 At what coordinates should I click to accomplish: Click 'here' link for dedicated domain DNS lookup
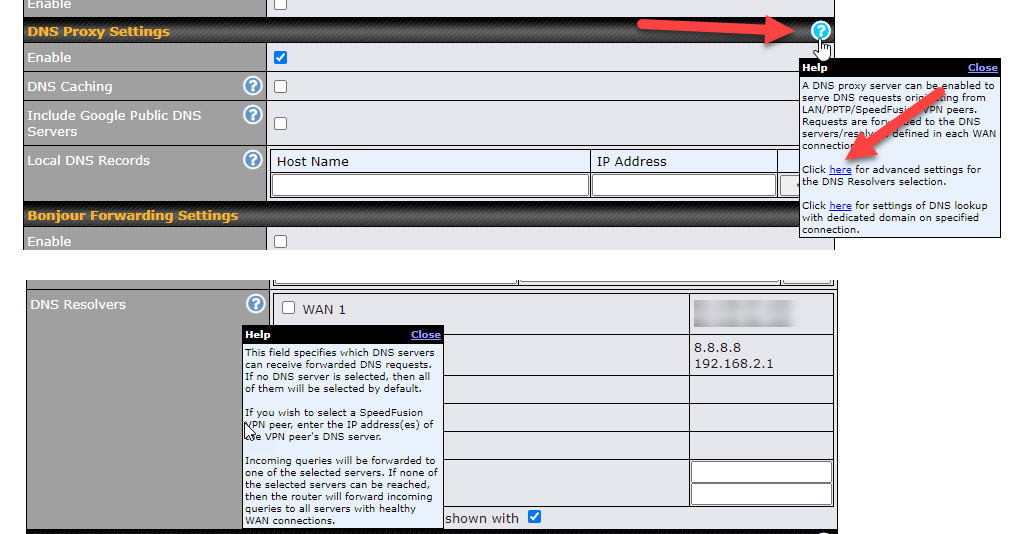[x=840, y=206]
